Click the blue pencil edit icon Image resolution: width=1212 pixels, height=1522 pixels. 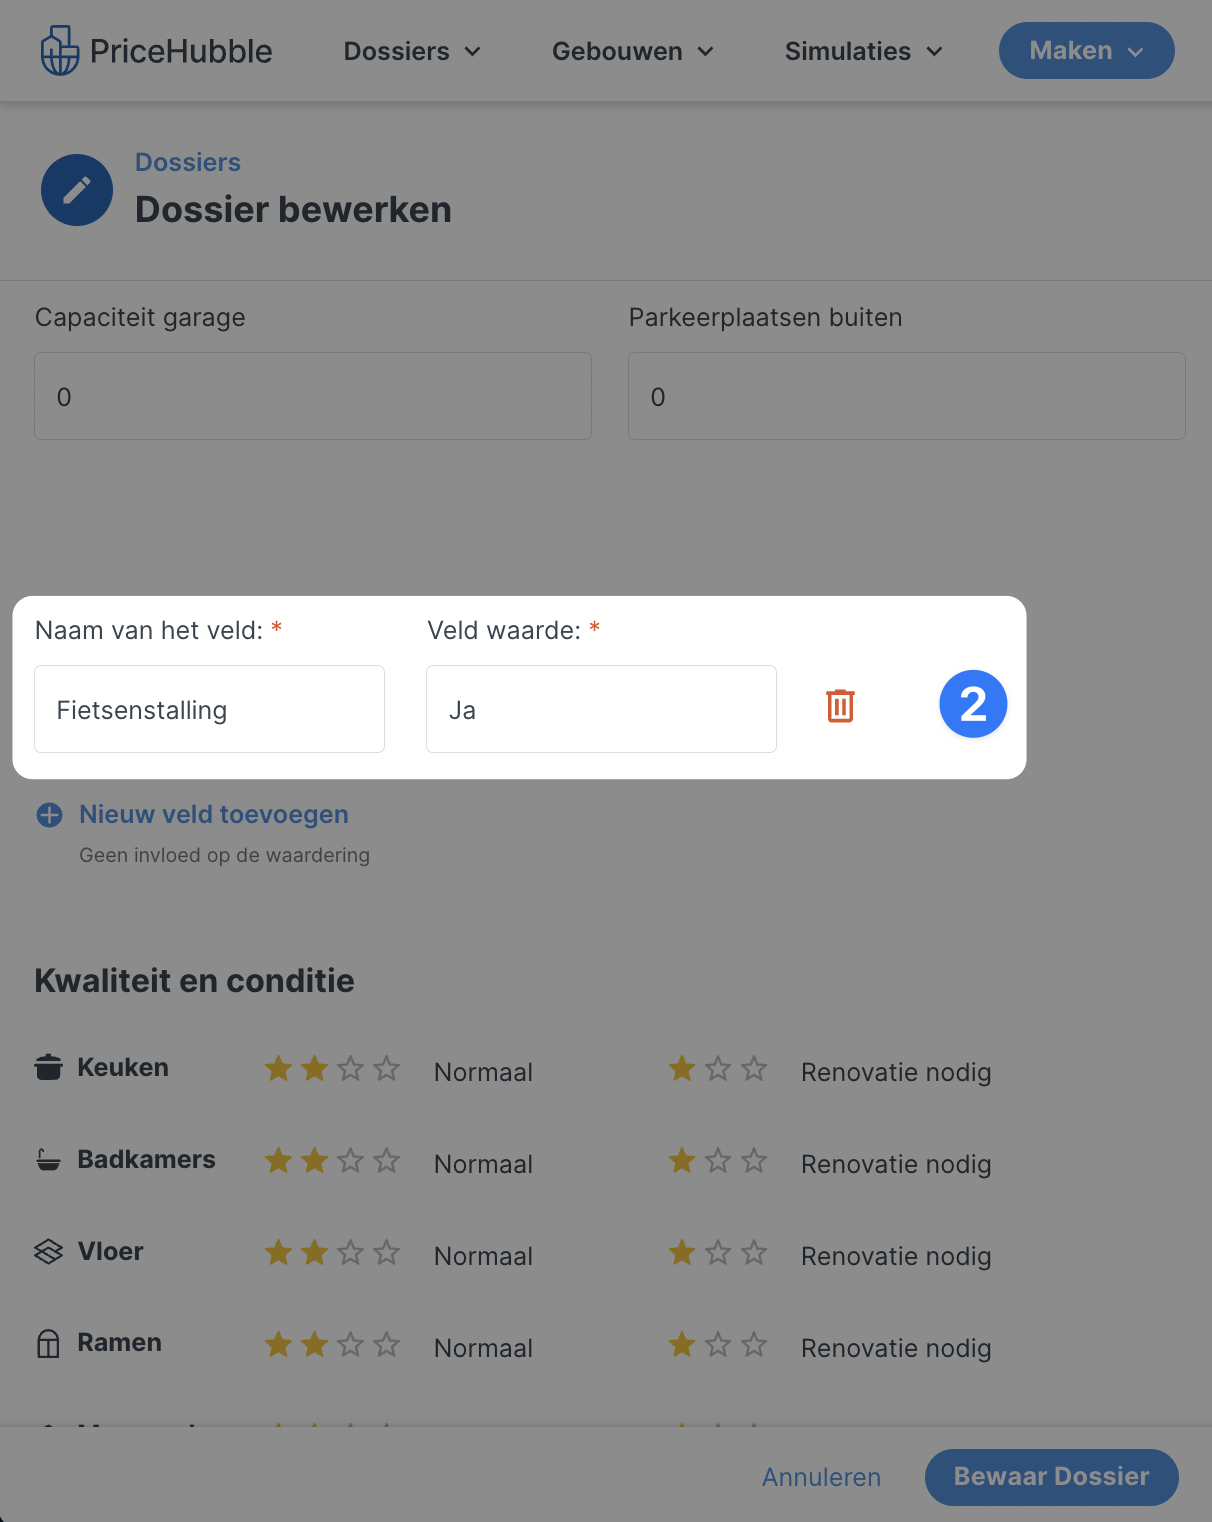pyautogui.click(x=77, y=190)
